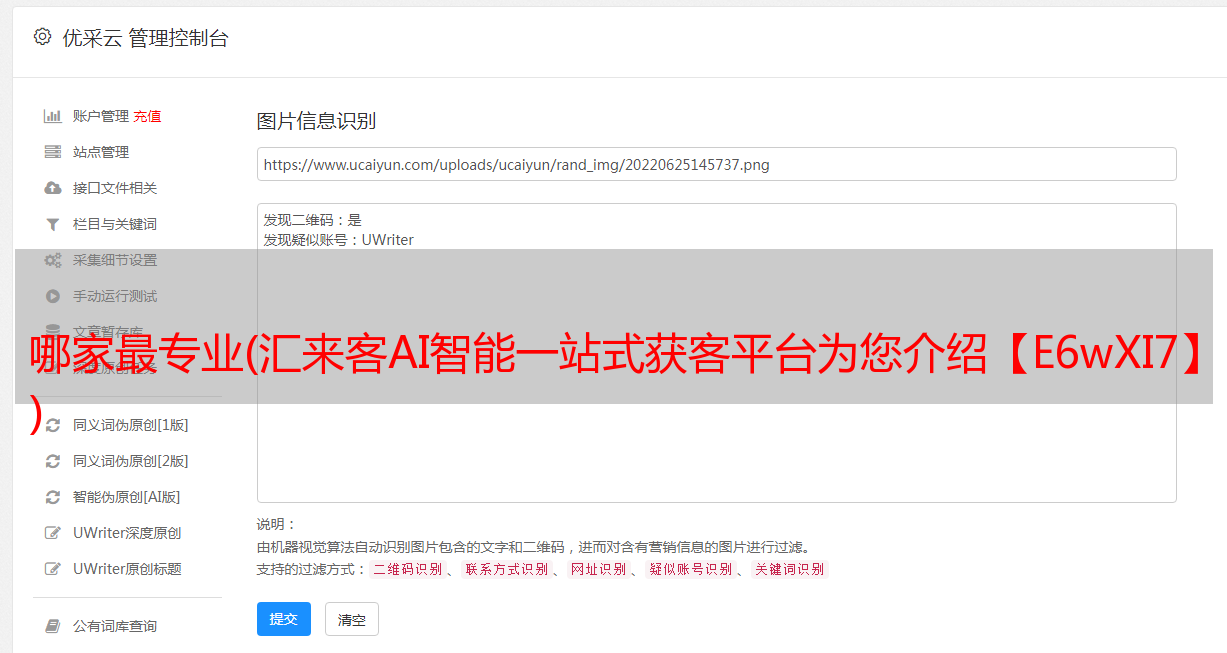Open UWriter原创标题 menu item
Image resolution: width=1227 pixels, height=653 pixels.
pos(127,569)
